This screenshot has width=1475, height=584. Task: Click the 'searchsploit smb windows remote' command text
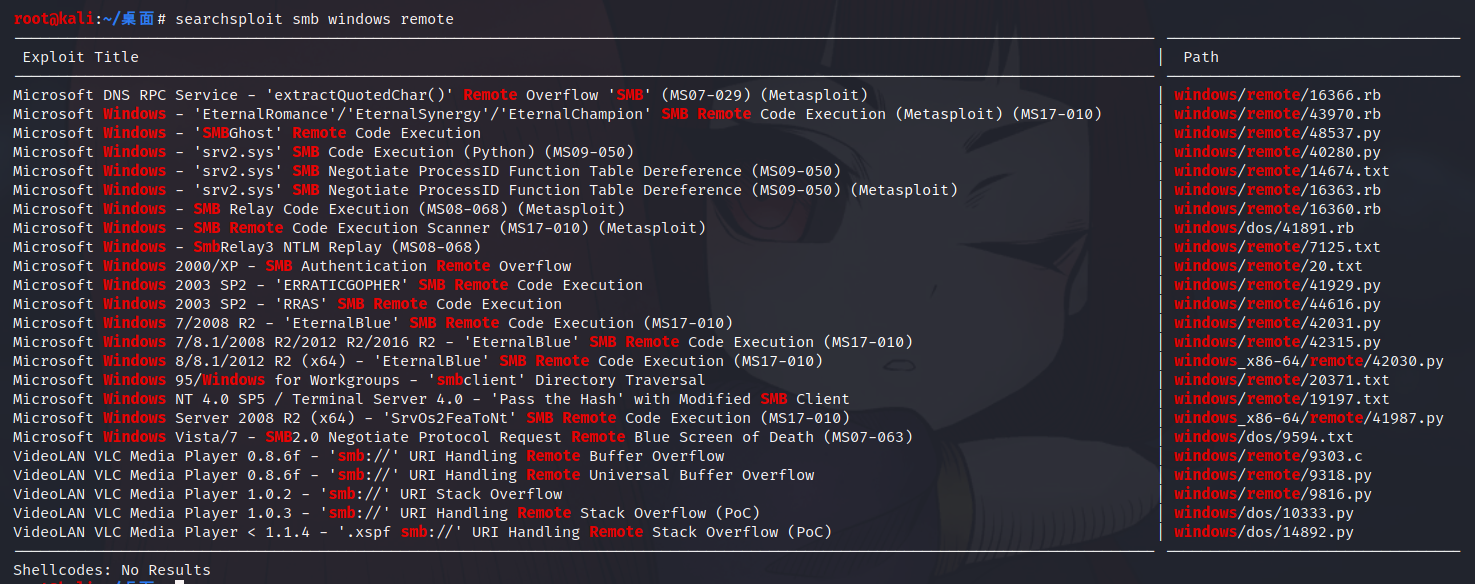(314, 19)
